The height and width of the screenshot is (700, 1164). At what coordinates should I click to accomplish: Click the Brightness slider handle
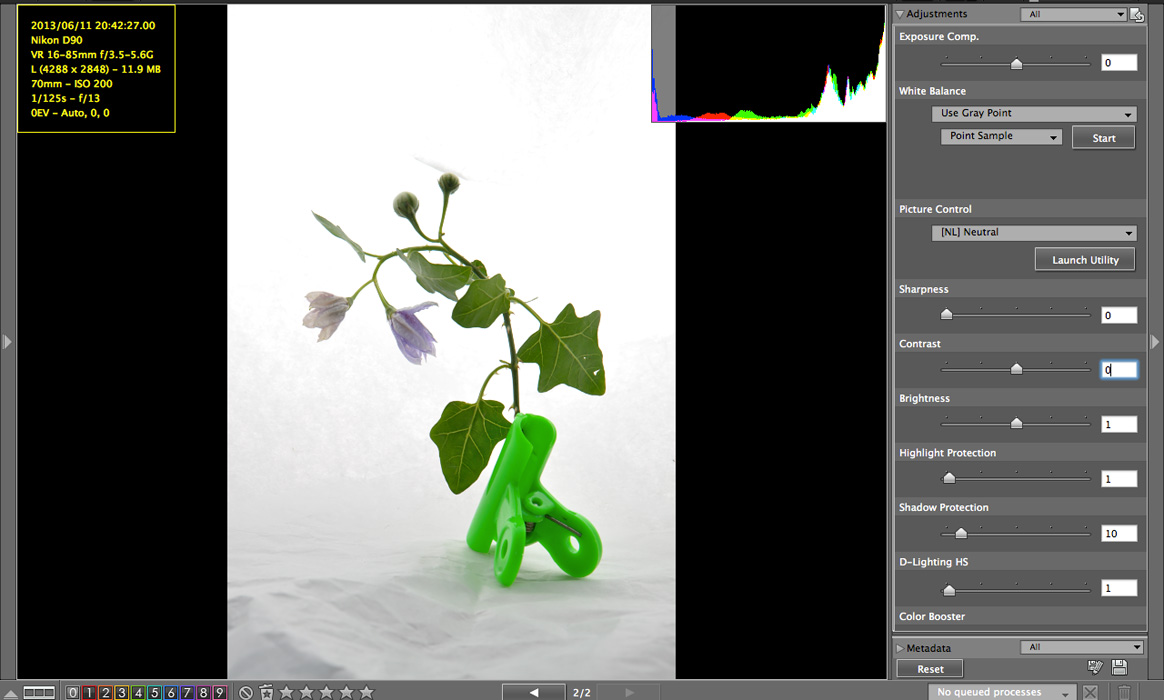coord(1016,423)
